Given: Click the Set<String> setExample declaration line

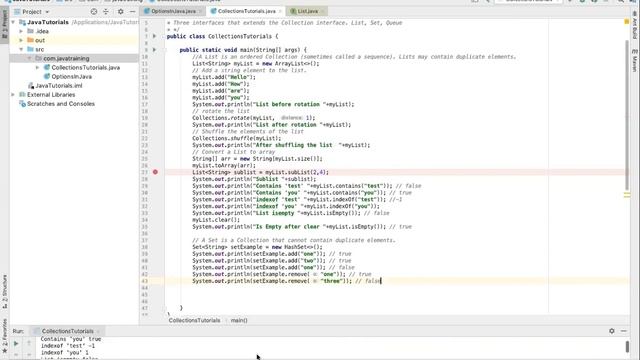Looking at the screenshot, I should pos(257,247).
